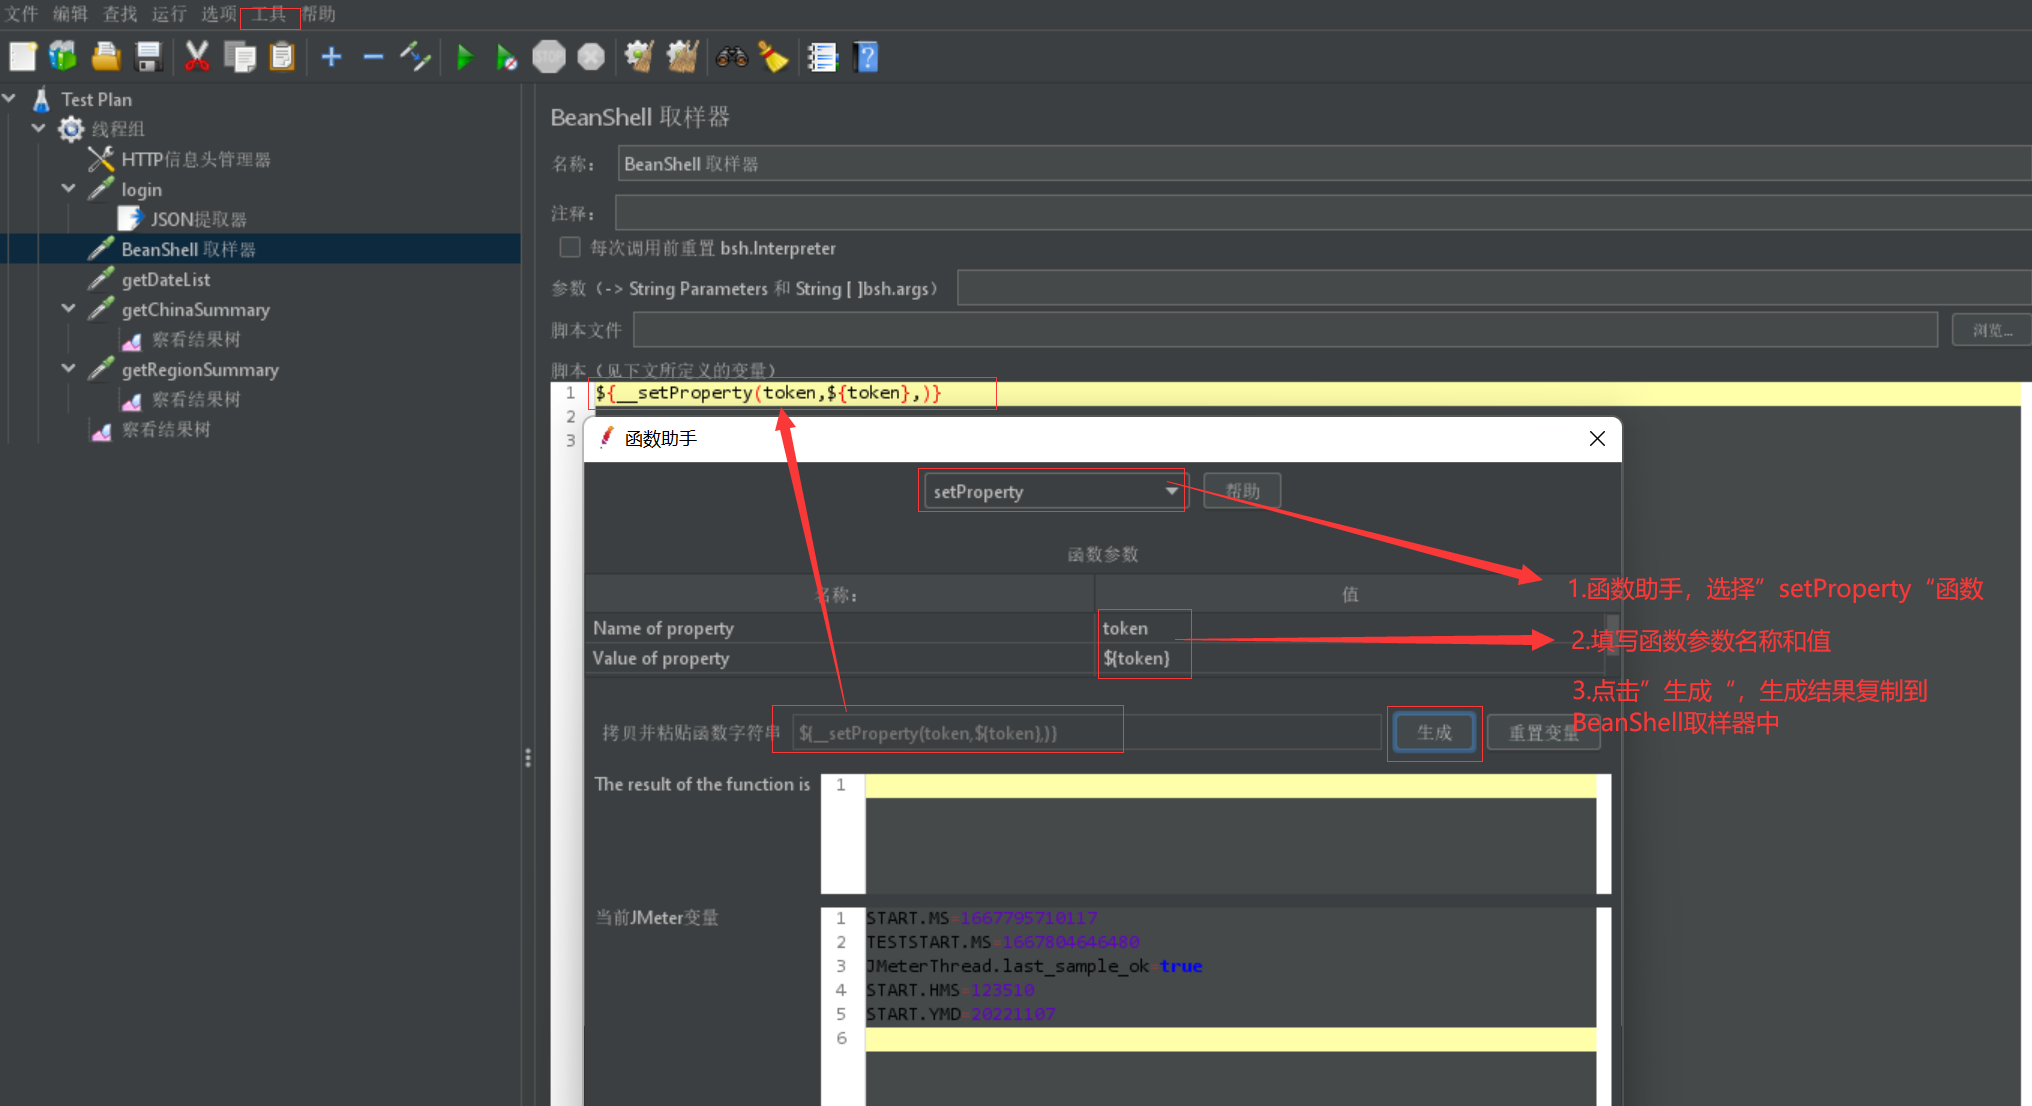The height and width of the screenshot is (1106, 2032).
Task: Click the Cut scissors icon
Action: (197, 57)
